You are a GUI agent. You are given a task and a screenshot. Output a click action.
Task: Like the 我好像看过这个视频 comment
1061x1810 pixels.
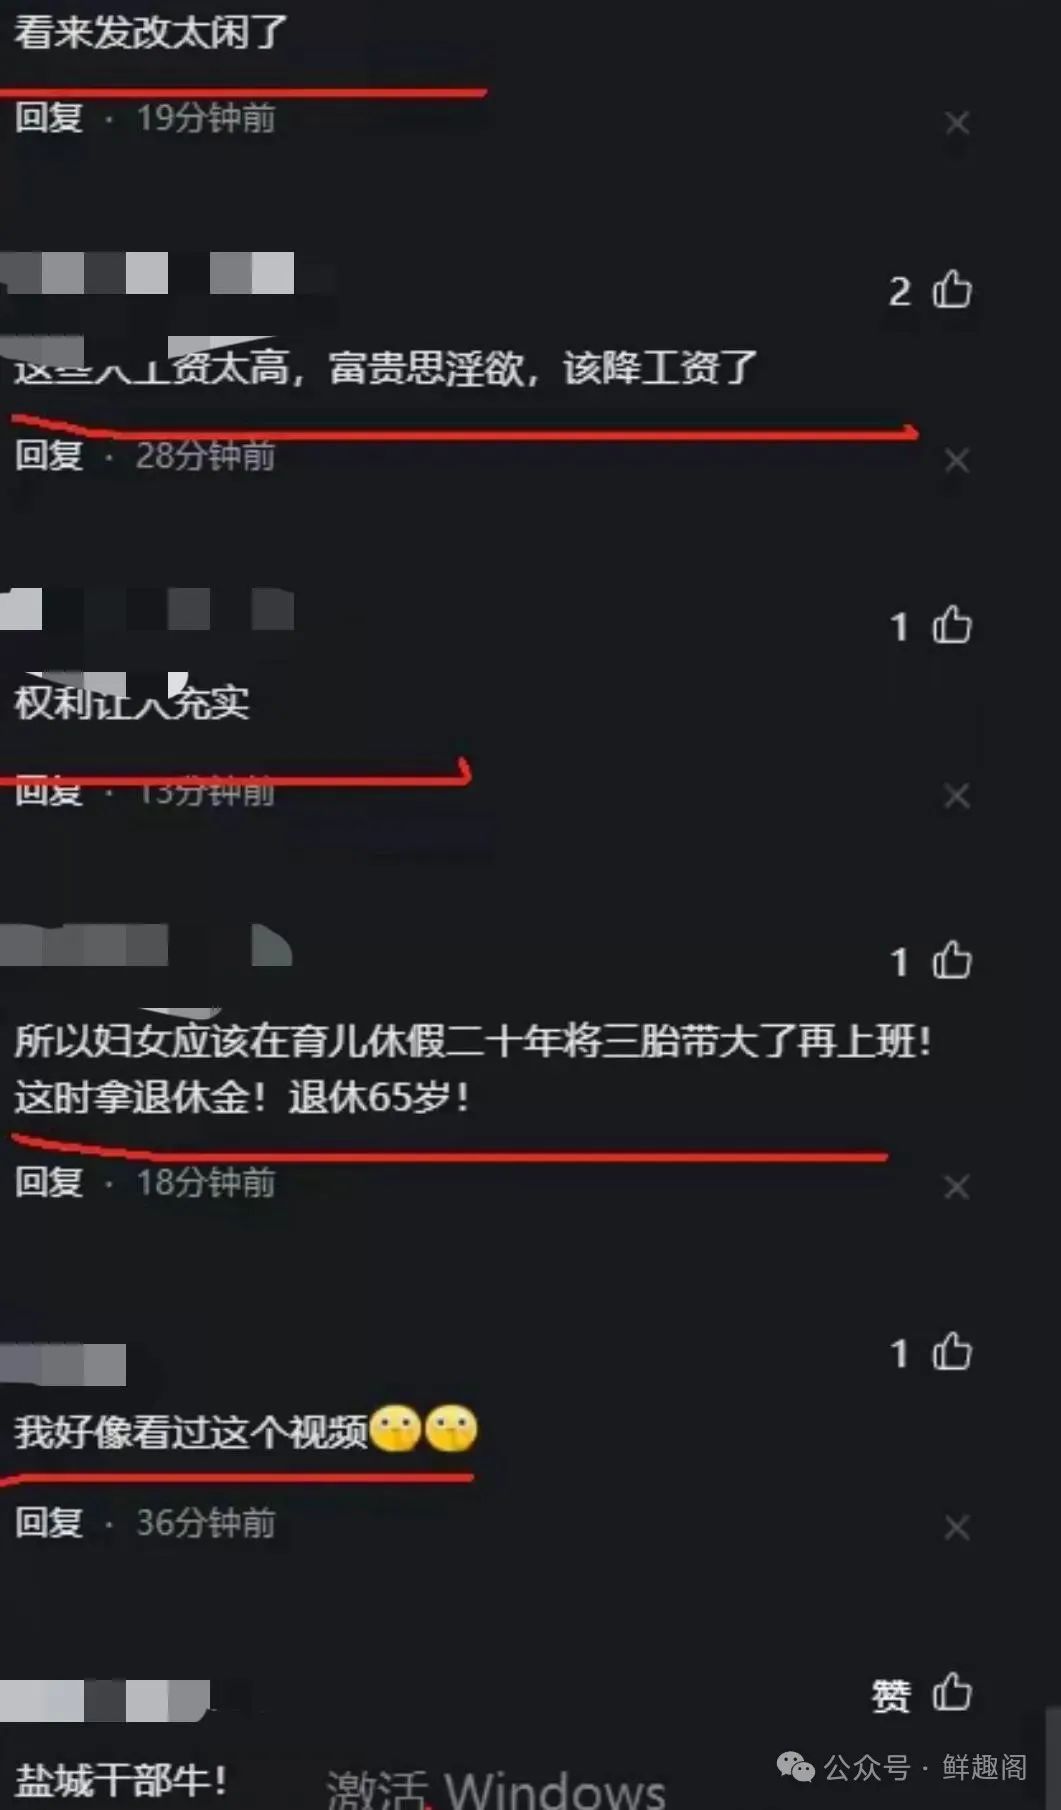pyautogui.click(x=952, y=1351)
